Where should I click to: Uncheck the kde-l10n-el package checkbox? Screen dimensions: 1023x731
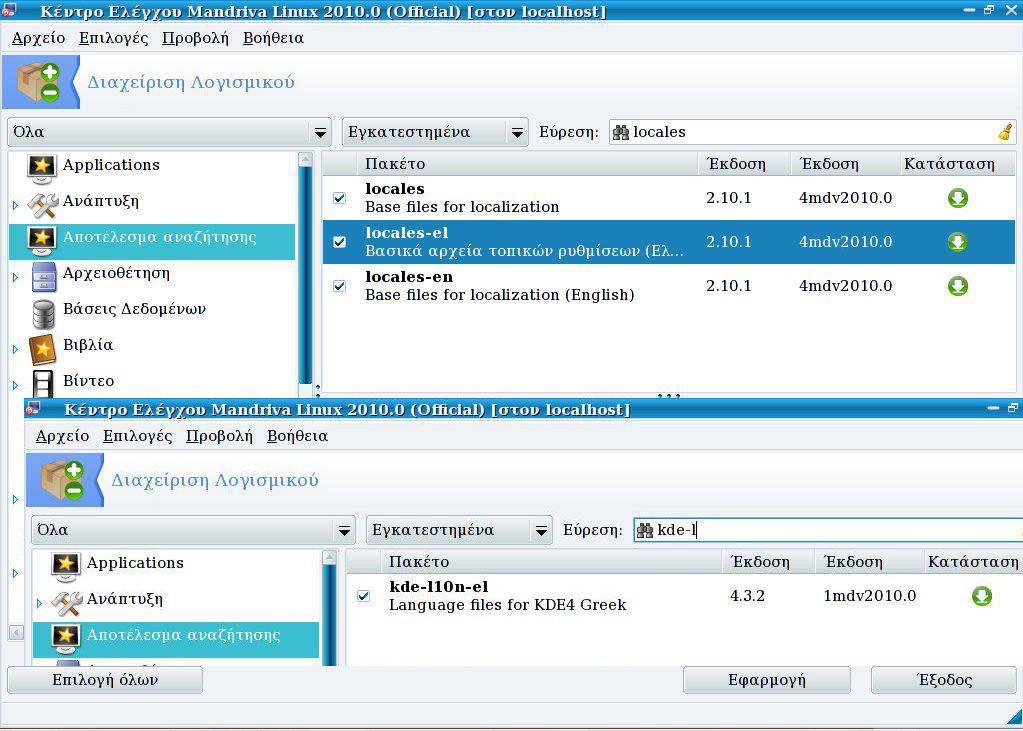(x=363, y=596)
